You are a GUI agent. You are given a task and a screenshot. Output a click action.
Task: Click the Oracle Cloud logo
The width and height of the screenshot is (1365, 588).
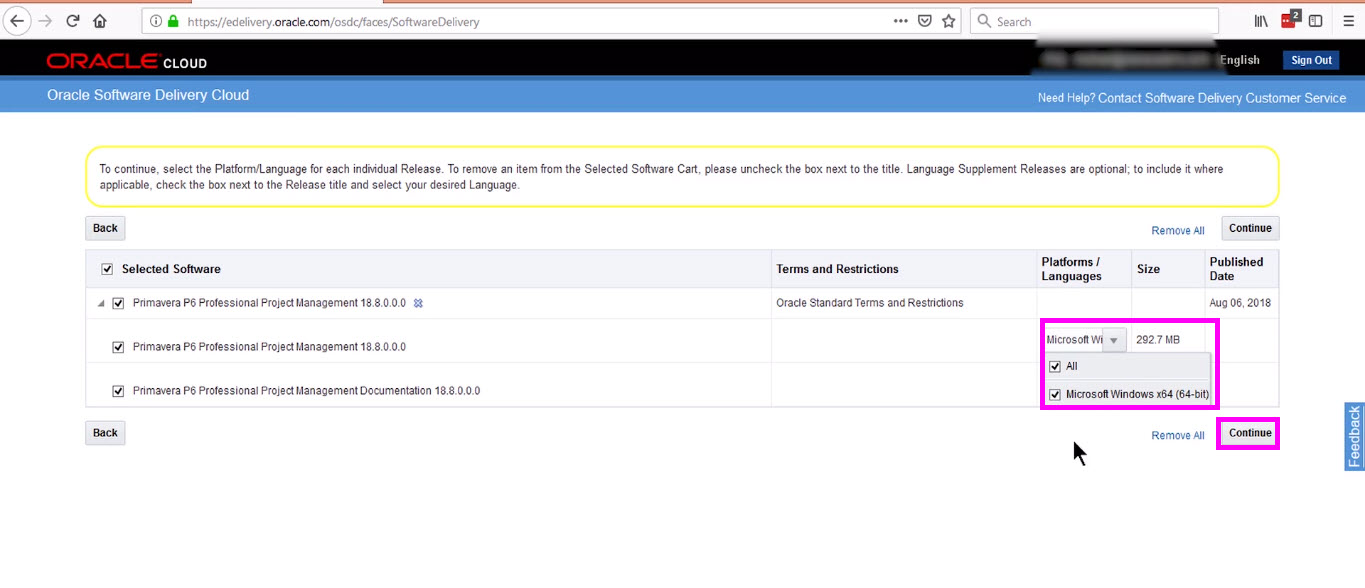[127, 62]
